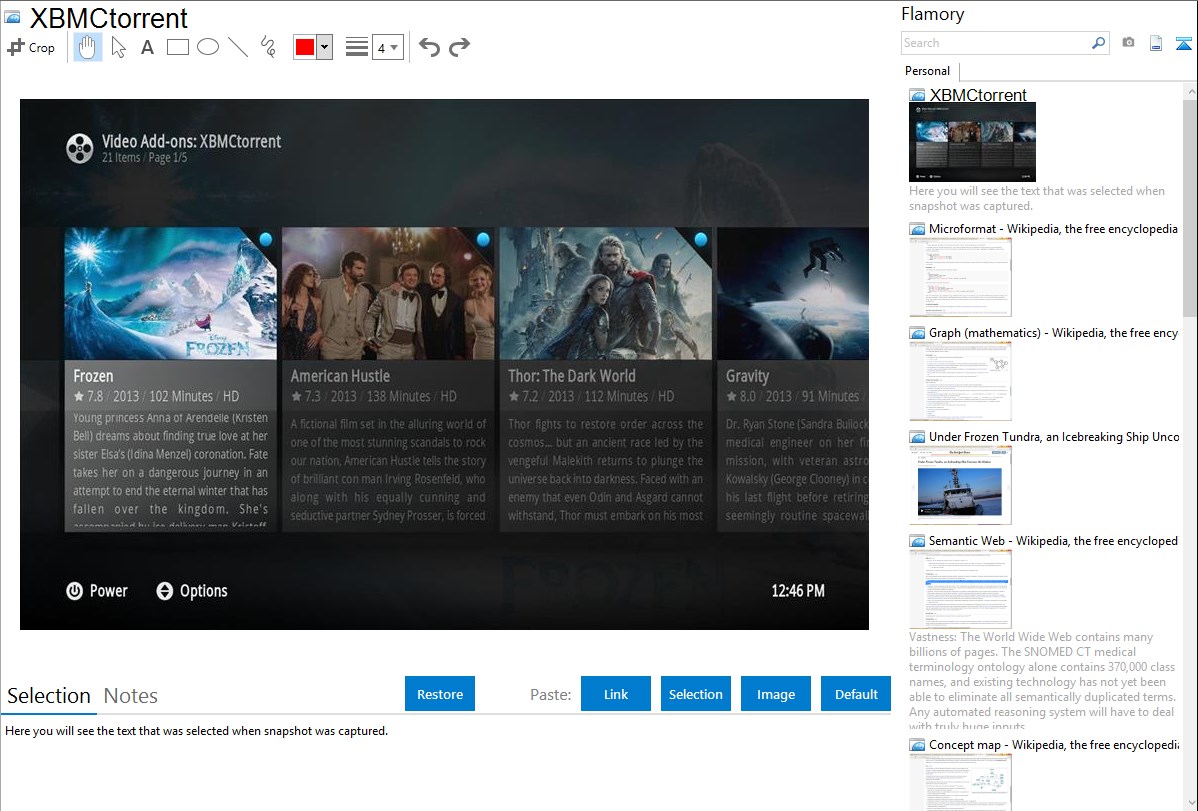This screenshot has width=1198, height=811.
Task: Open the color picker dropdown arrow
Action: click(x=324, y=47)
